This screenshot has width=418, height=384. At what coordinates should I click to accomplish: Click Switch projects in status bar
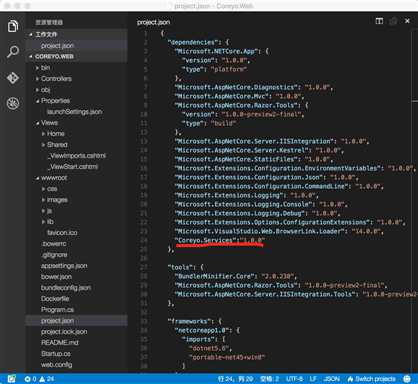point(371,379)
